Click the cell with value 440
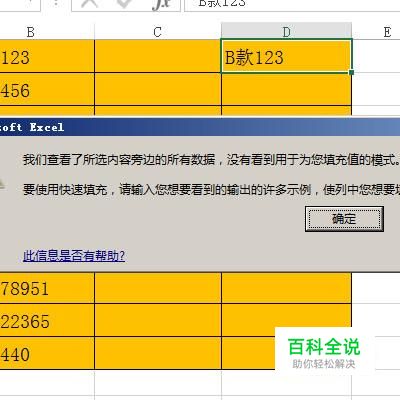The image size is (400, 400). coord(47,353)
